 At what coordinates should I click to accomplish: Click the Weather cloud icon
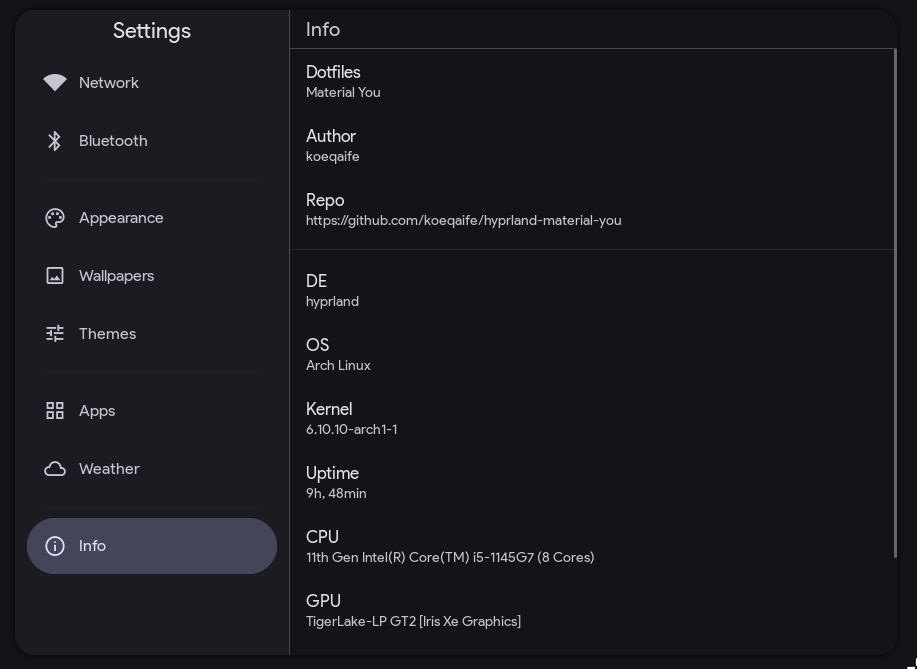pyautogui.click(x=55, y=469)
